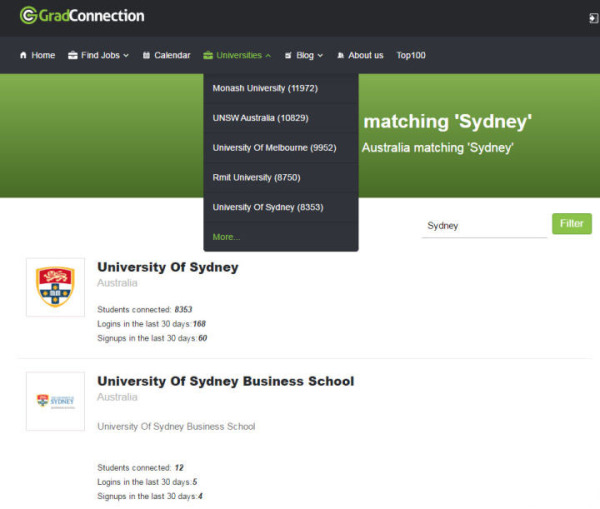Click Australia matching 'Sydney' subtitle
The height and width of the screenshot is (509, 600).
[437, 148]
